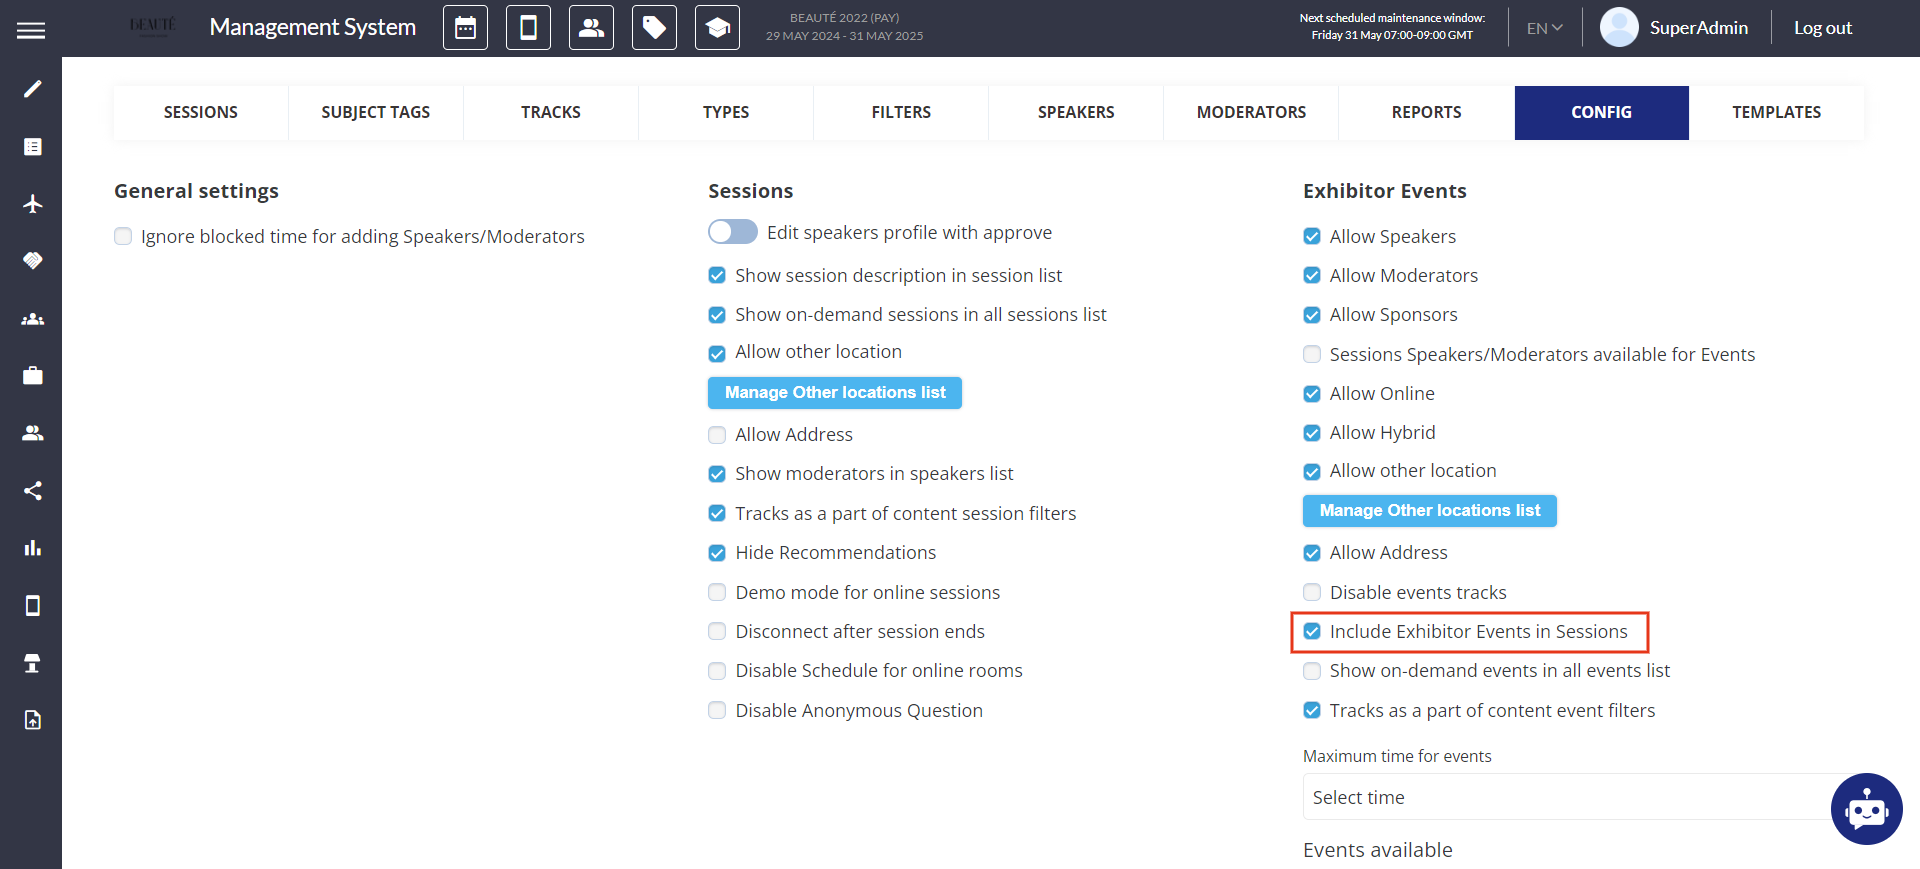Uncheck Allow Speakers for Exhibitor Events
Screen dimensions: 1920x869
[1312, 237]
